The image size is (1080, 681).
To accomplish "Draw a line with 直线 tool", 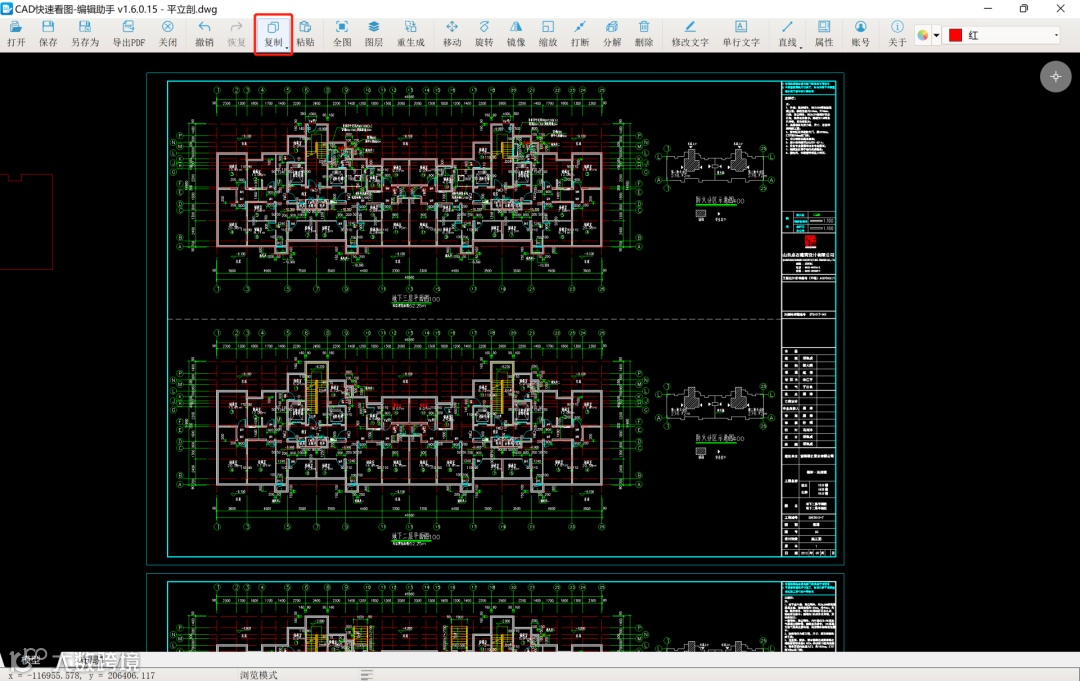I will pyautogui.click(x=787, y=34).
